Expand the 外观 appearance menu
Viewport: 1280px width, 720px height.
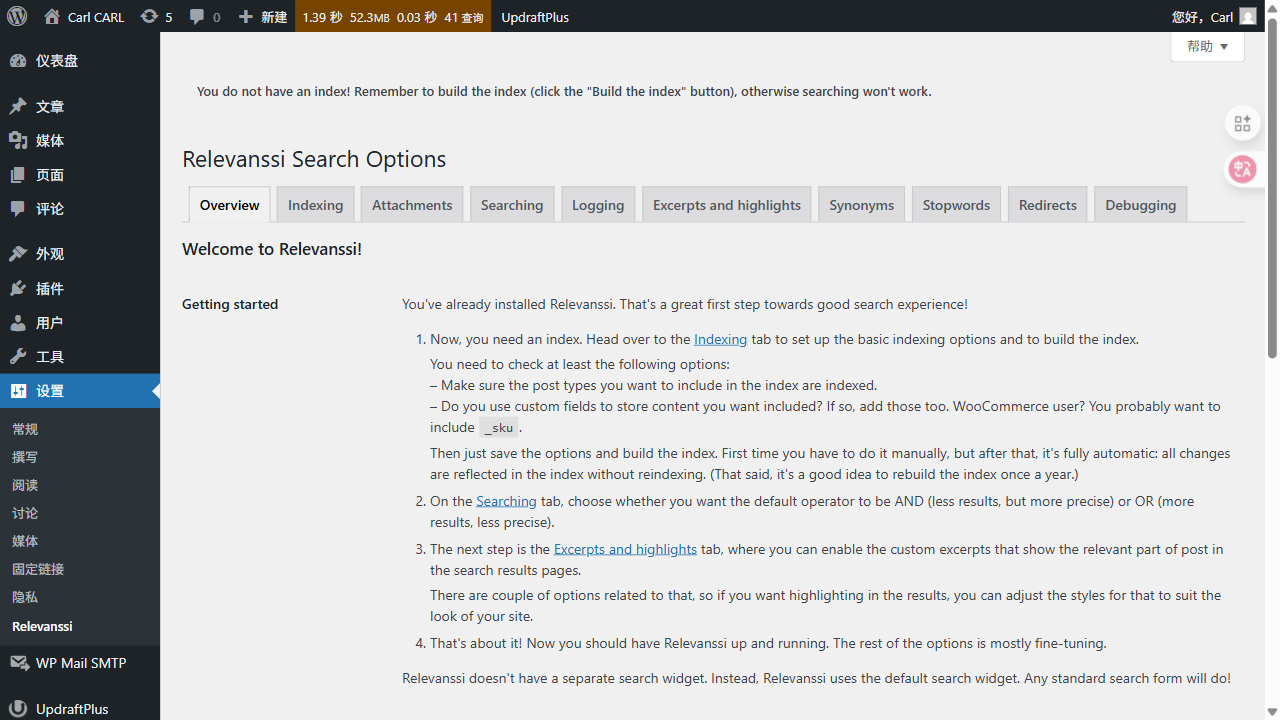[x=50, y=254]
